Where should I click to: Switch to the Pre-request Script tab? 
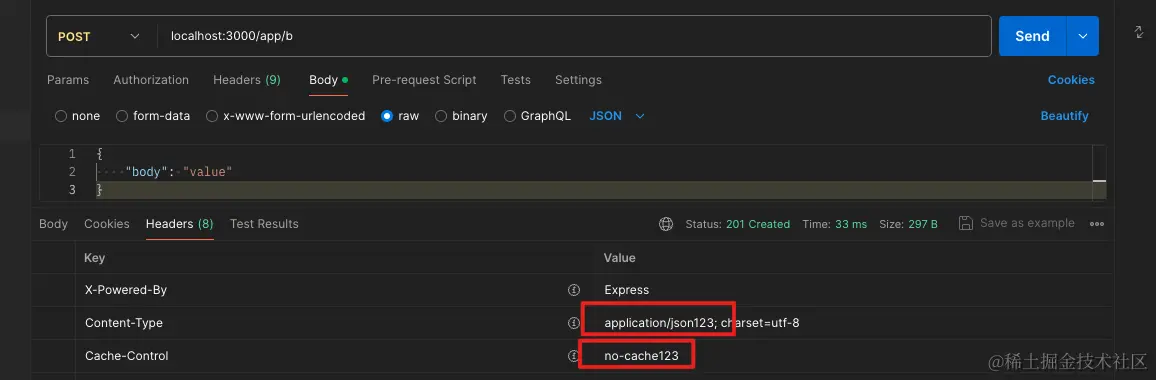pyautogui.click(x=424, y=80)
